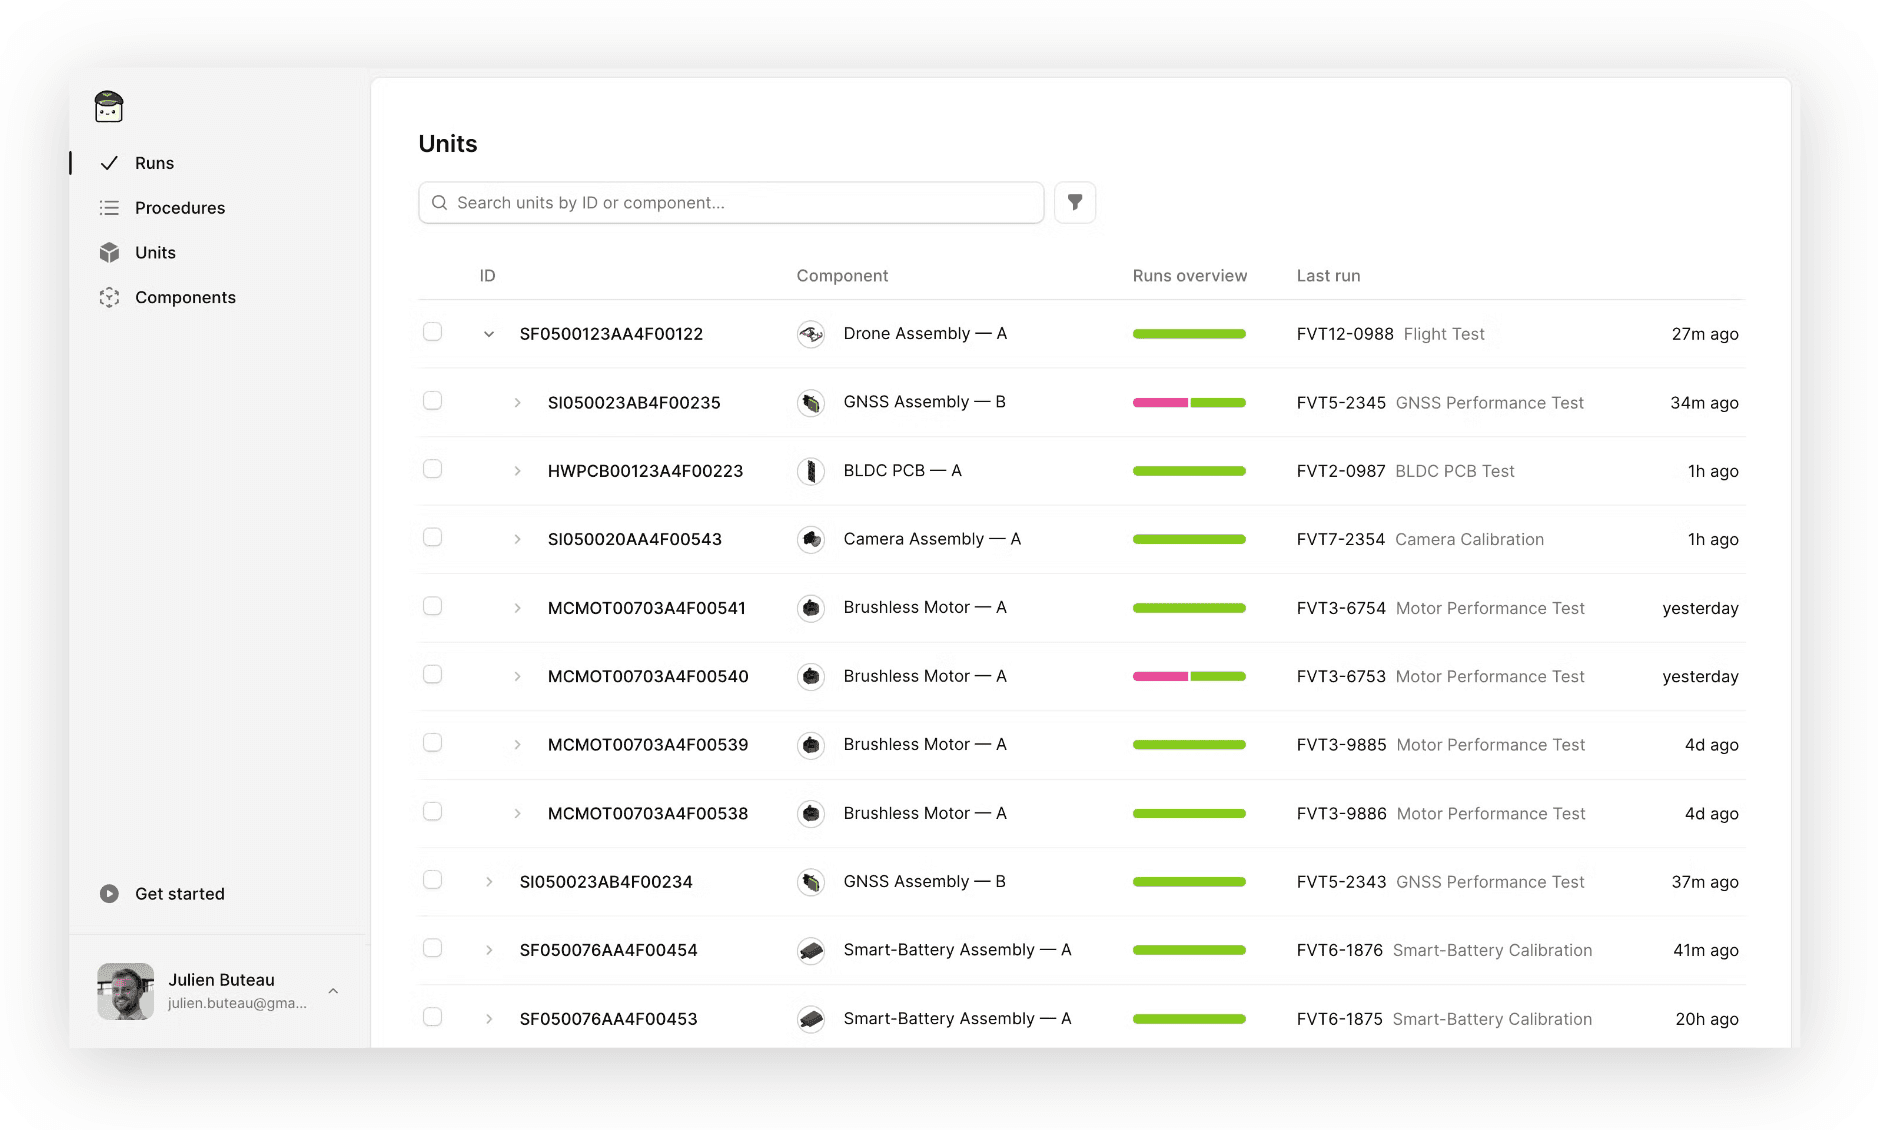
Task: Open run FVT12-0988 Flight Test
Action: click(1391, 334)
